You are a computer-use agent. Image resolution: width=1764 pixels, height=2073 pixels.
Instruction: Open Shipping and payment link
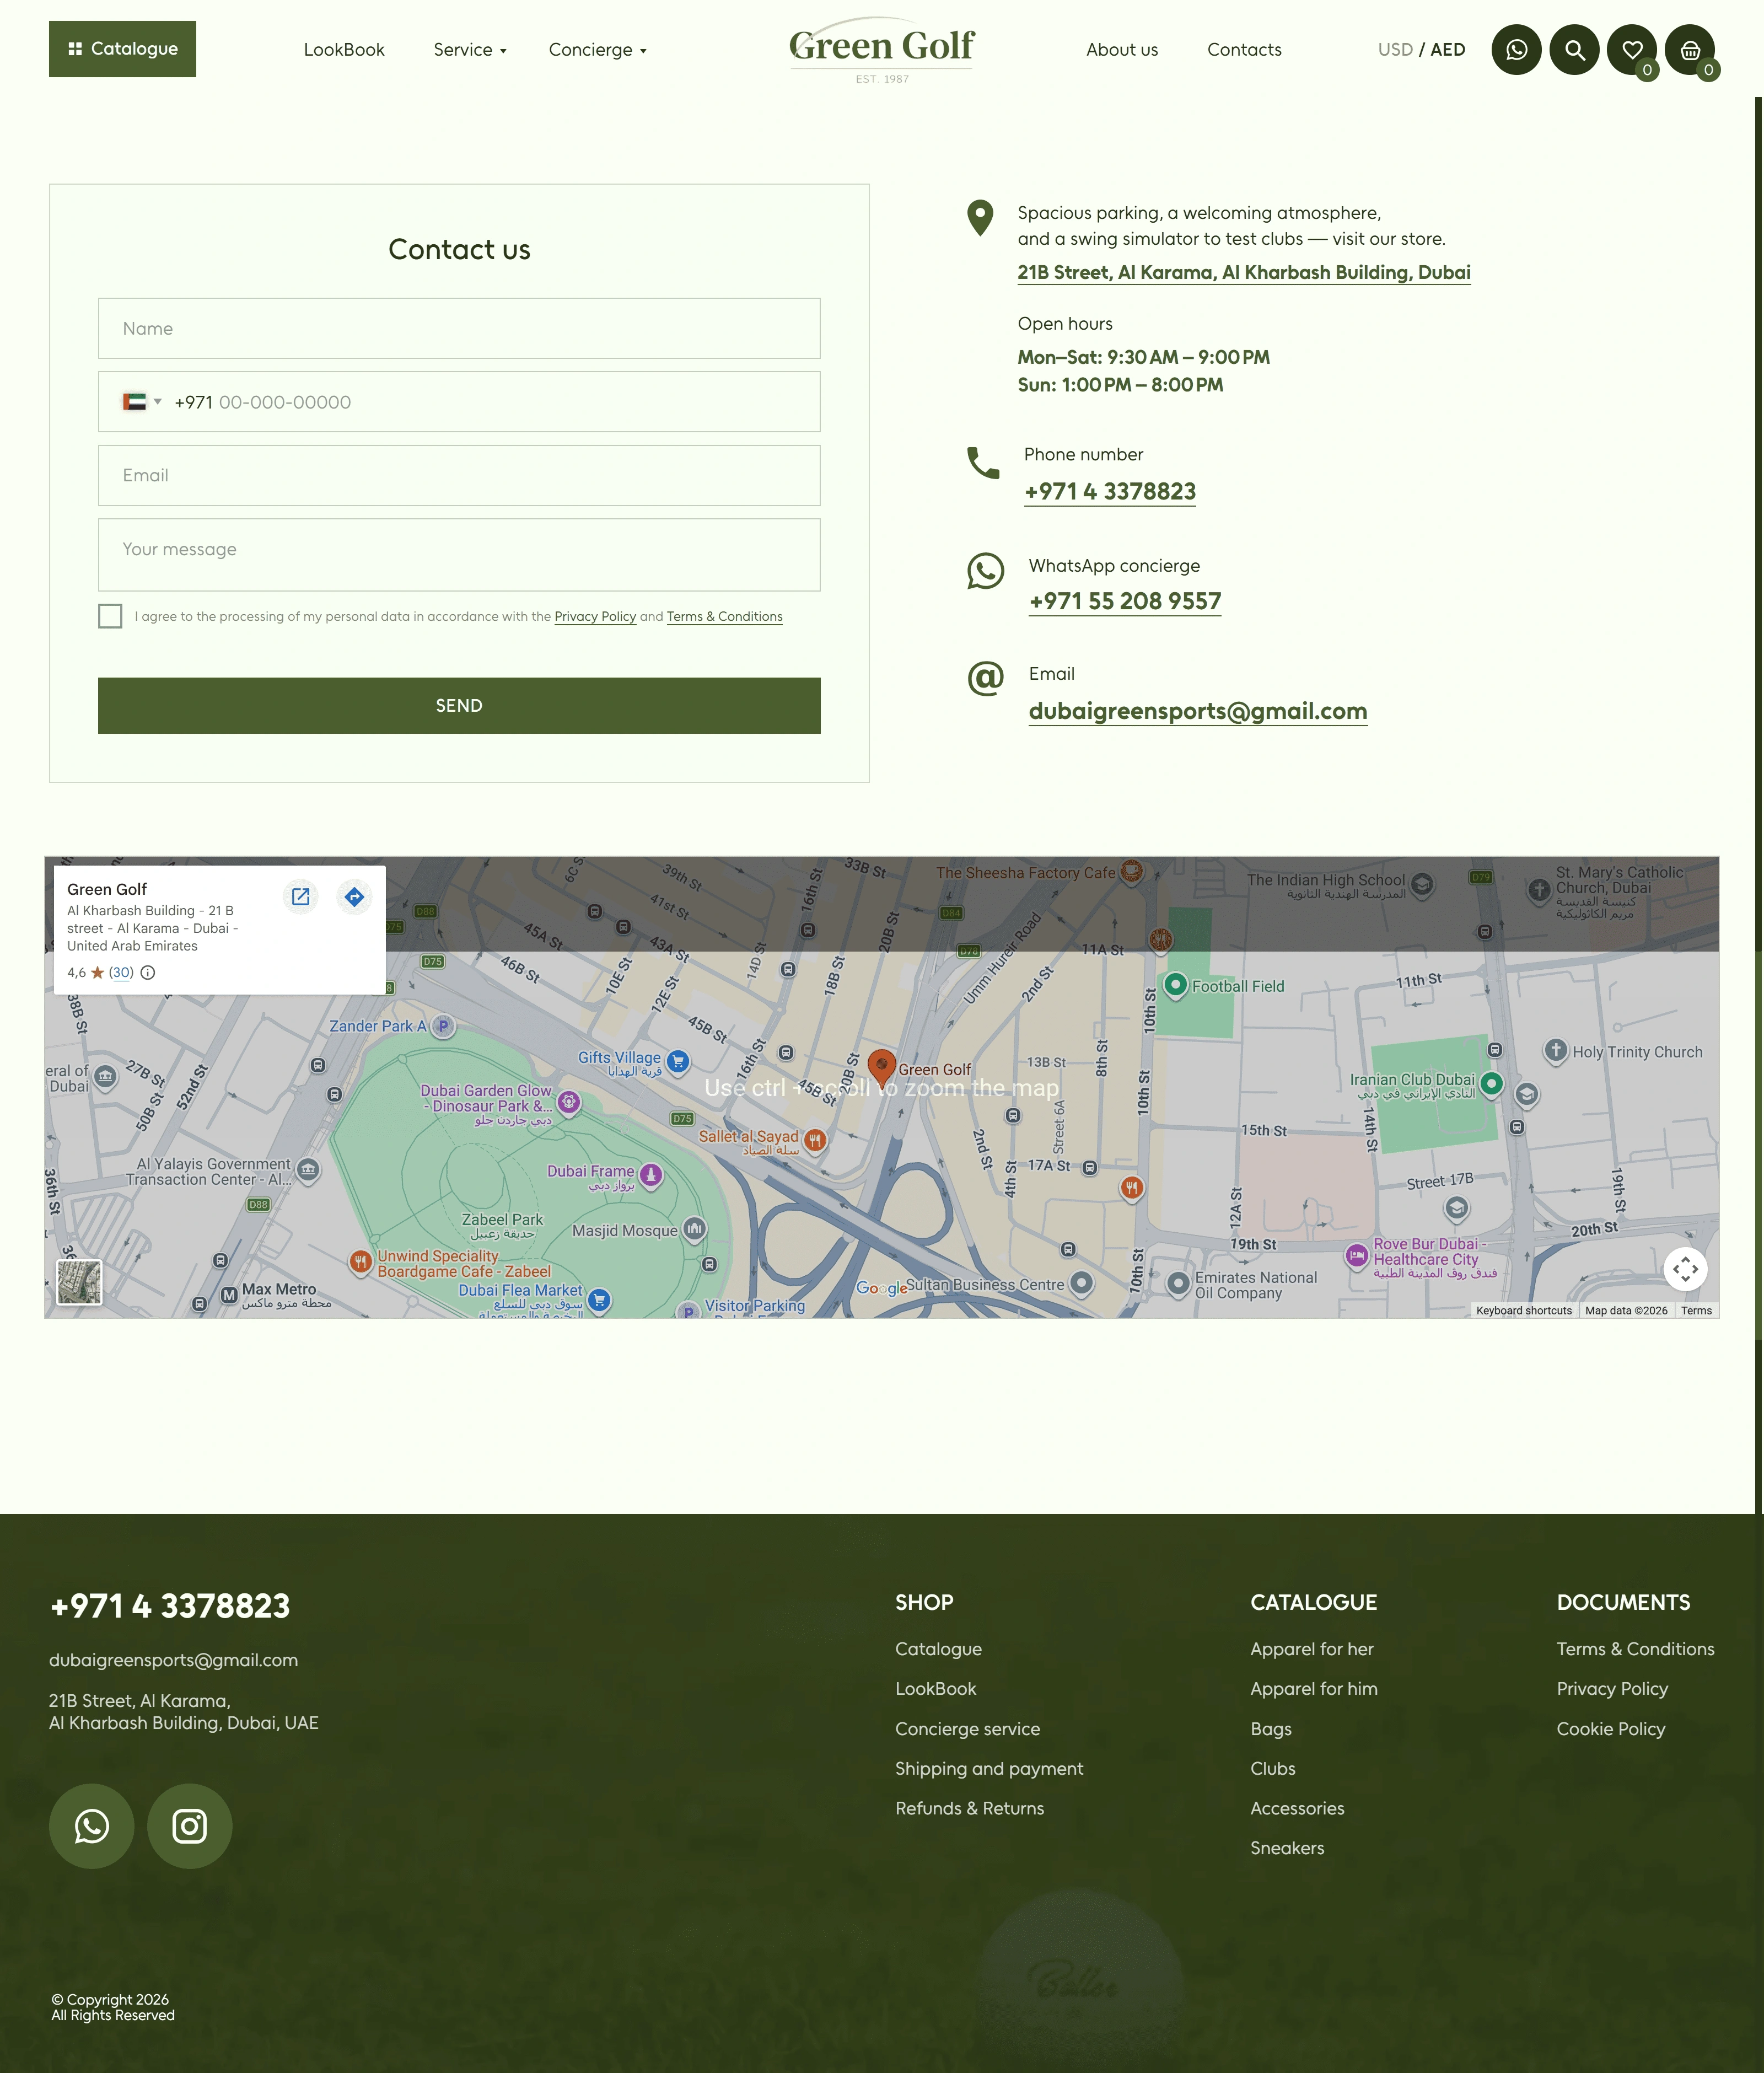pos(989,1769)
